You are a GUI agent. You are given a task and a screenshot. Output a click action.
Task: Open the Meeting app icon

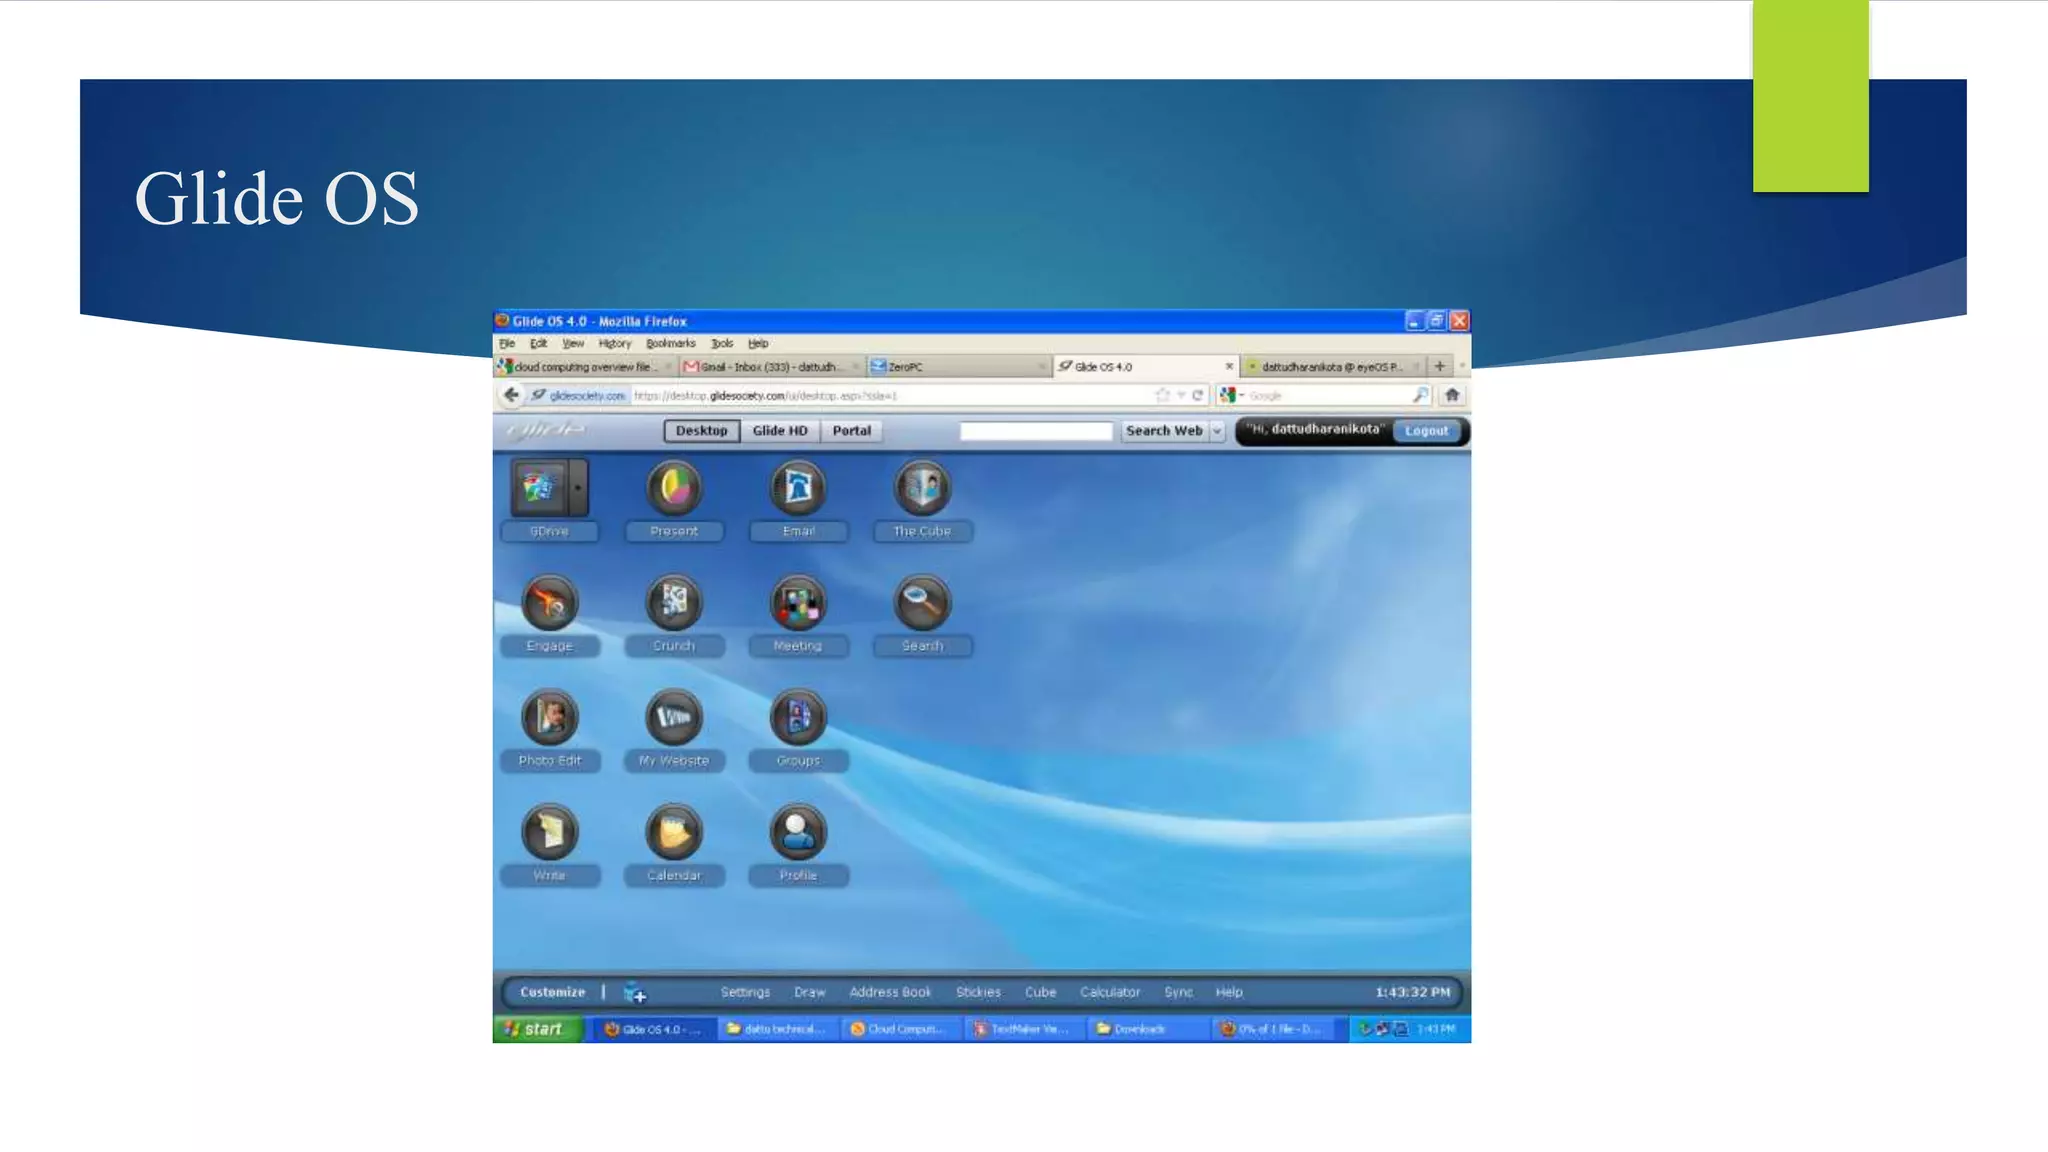(798, 603)
